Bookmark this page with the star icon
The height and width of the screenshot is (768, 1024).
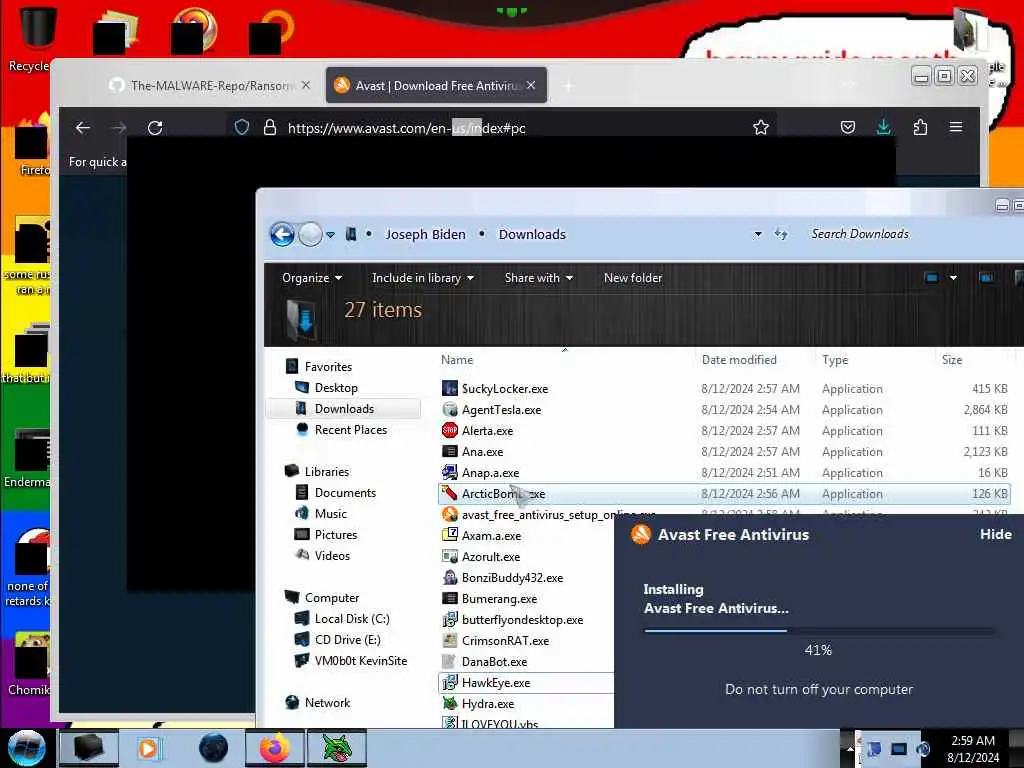click(x=761, y=127)
